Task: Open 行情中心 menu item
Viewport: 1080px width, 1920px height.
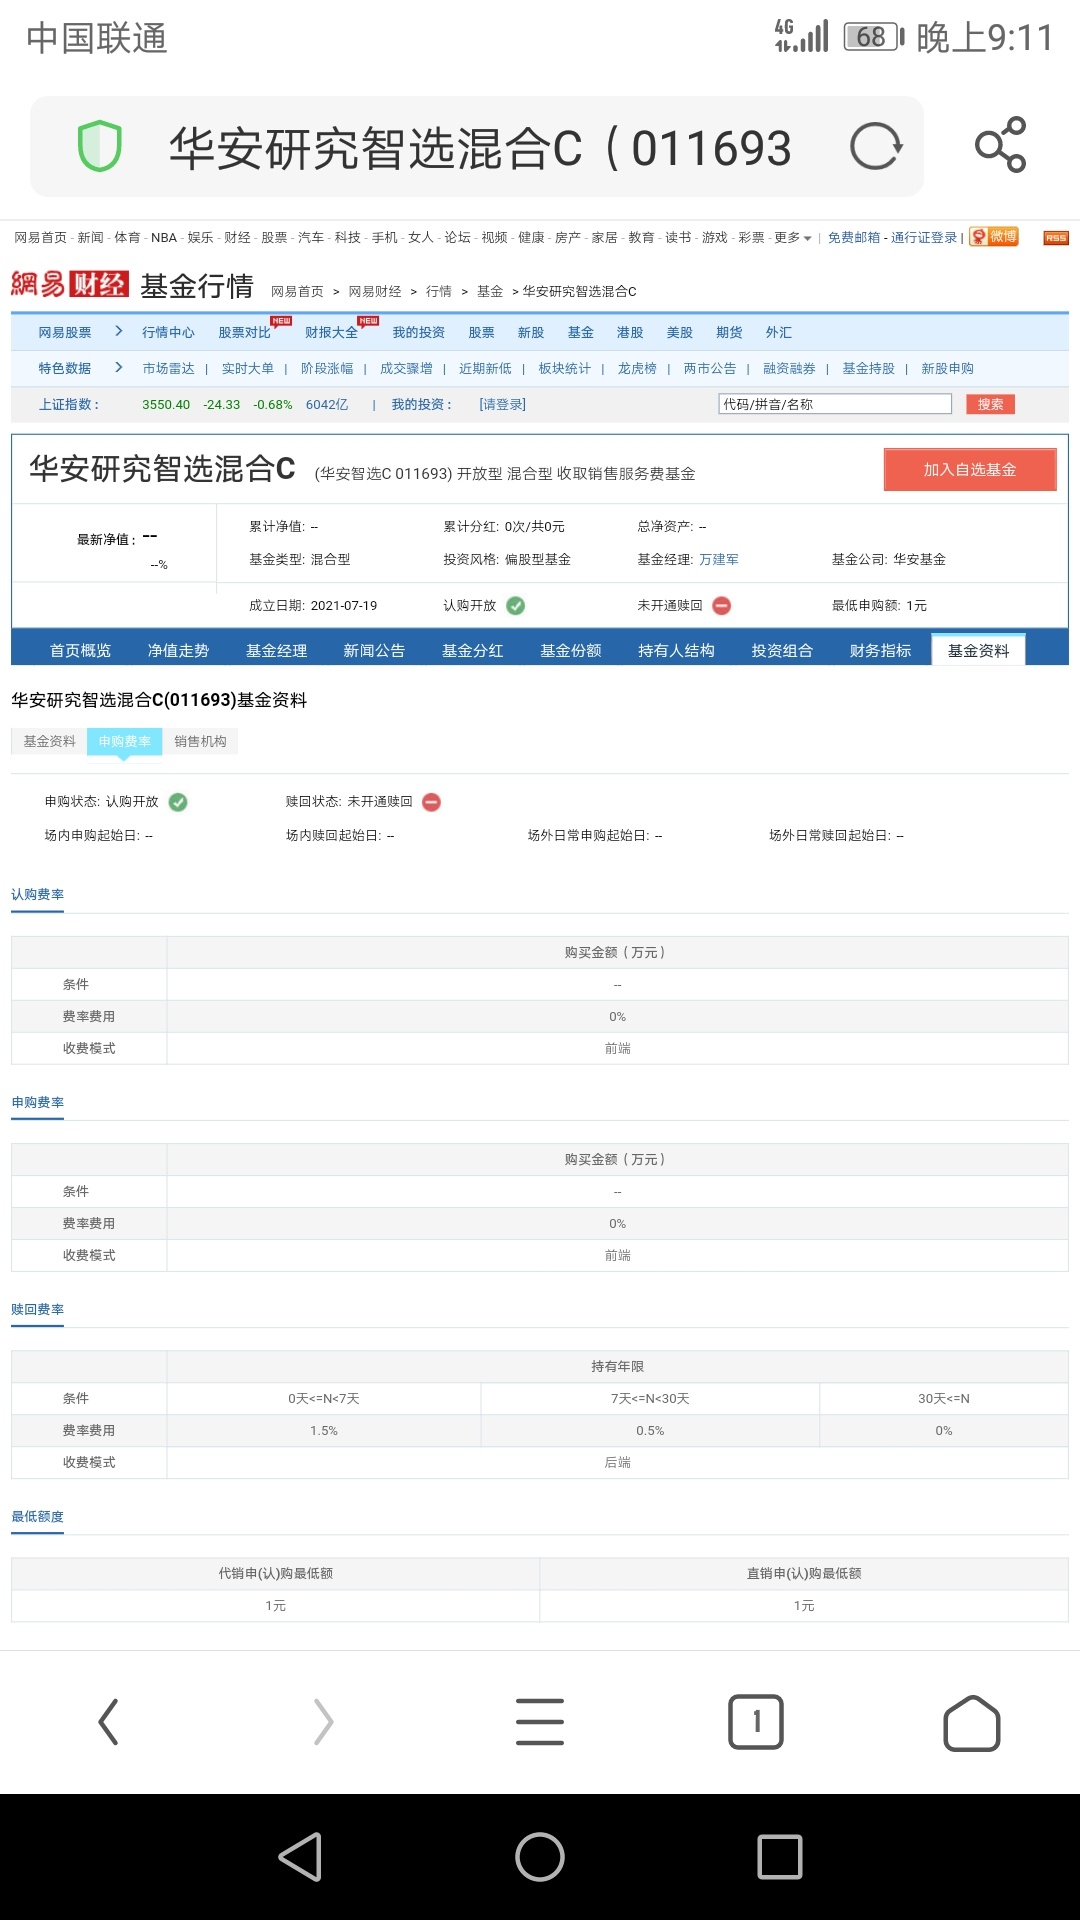Action: point(168,332)
